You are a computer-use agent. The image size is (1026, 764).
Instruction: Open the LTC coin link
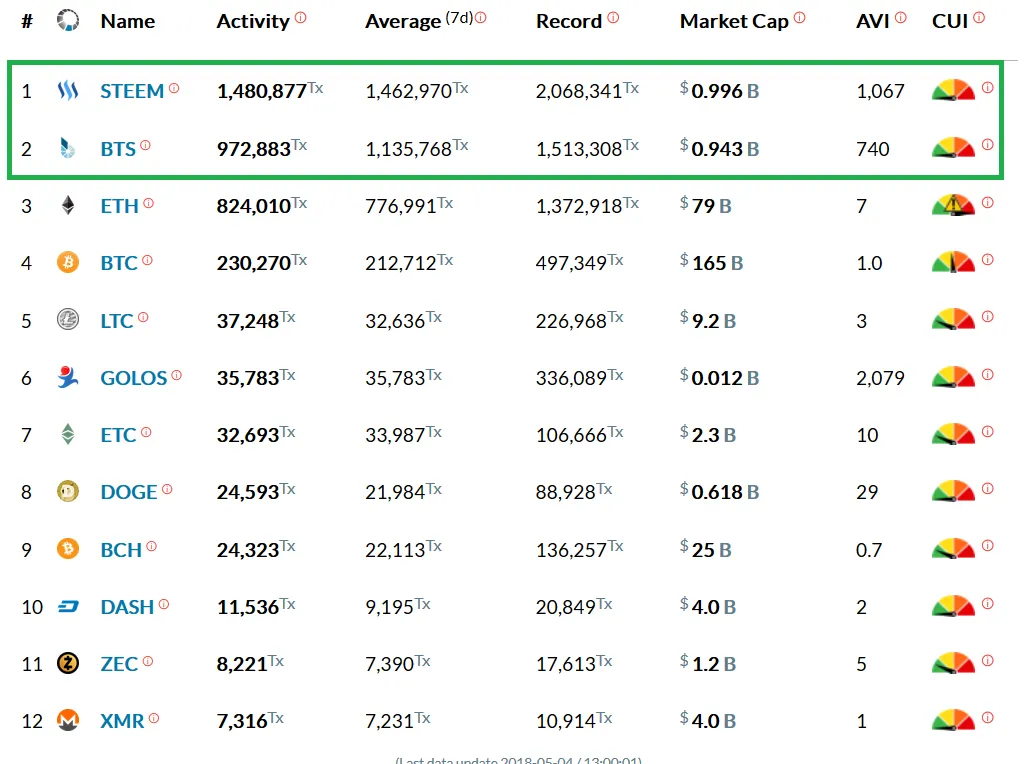tap(117, 321)
